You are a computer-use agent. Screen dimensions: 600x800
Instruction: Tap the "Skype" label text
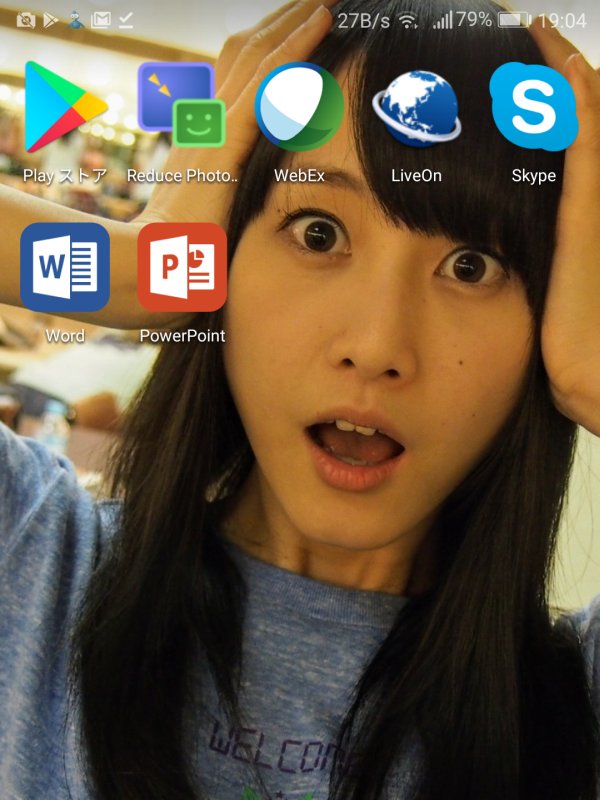pyautogui.click(x=534, y=176)
